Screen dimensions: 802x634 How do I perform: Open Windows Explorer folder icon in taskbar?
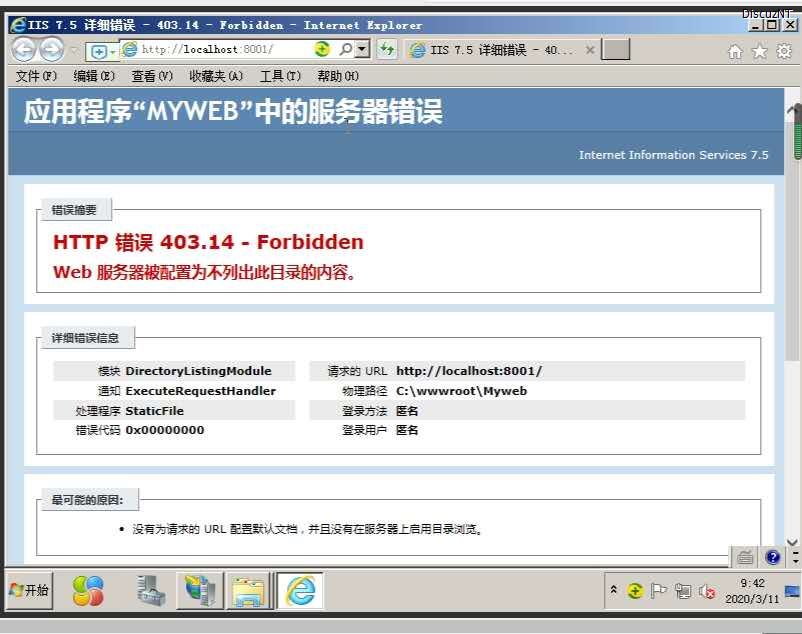tap(249, 591)
